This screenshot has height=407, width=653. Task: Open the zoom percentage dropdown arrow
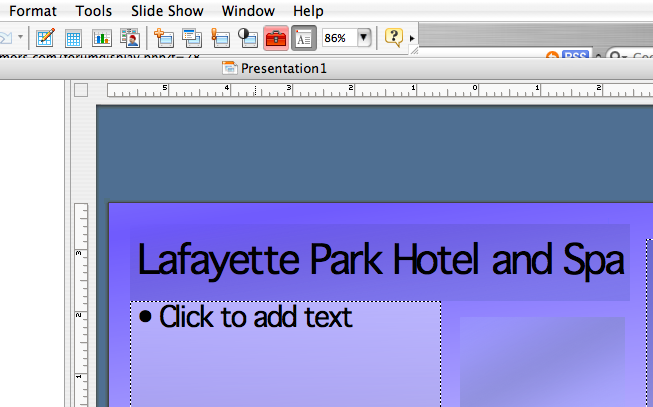click(x=364, y=38)
